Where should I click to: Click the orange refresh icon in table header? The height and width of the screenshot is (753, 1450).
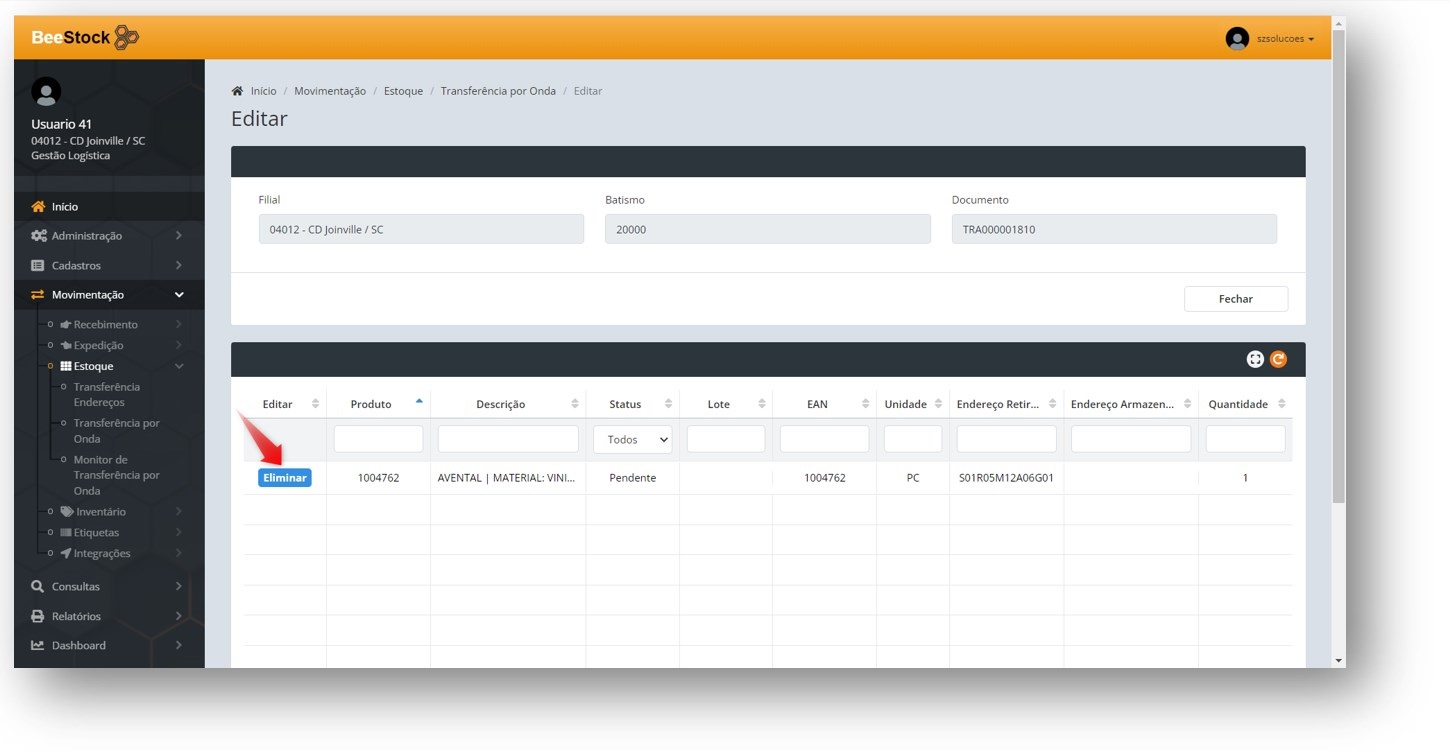1278,359
